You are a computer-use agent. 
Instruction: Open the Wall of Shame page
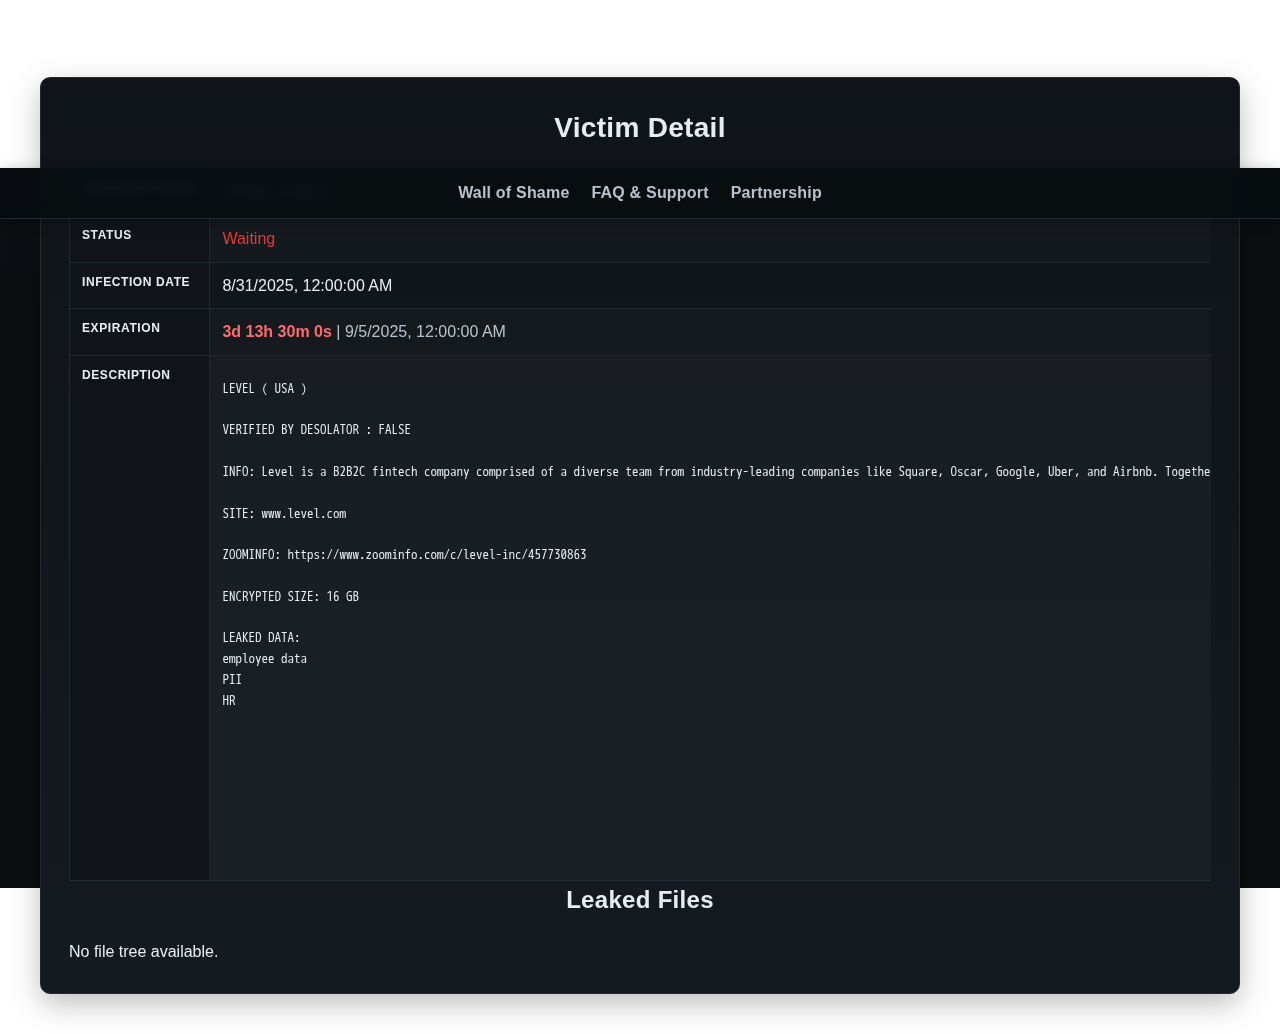click(x=513, y=193)
